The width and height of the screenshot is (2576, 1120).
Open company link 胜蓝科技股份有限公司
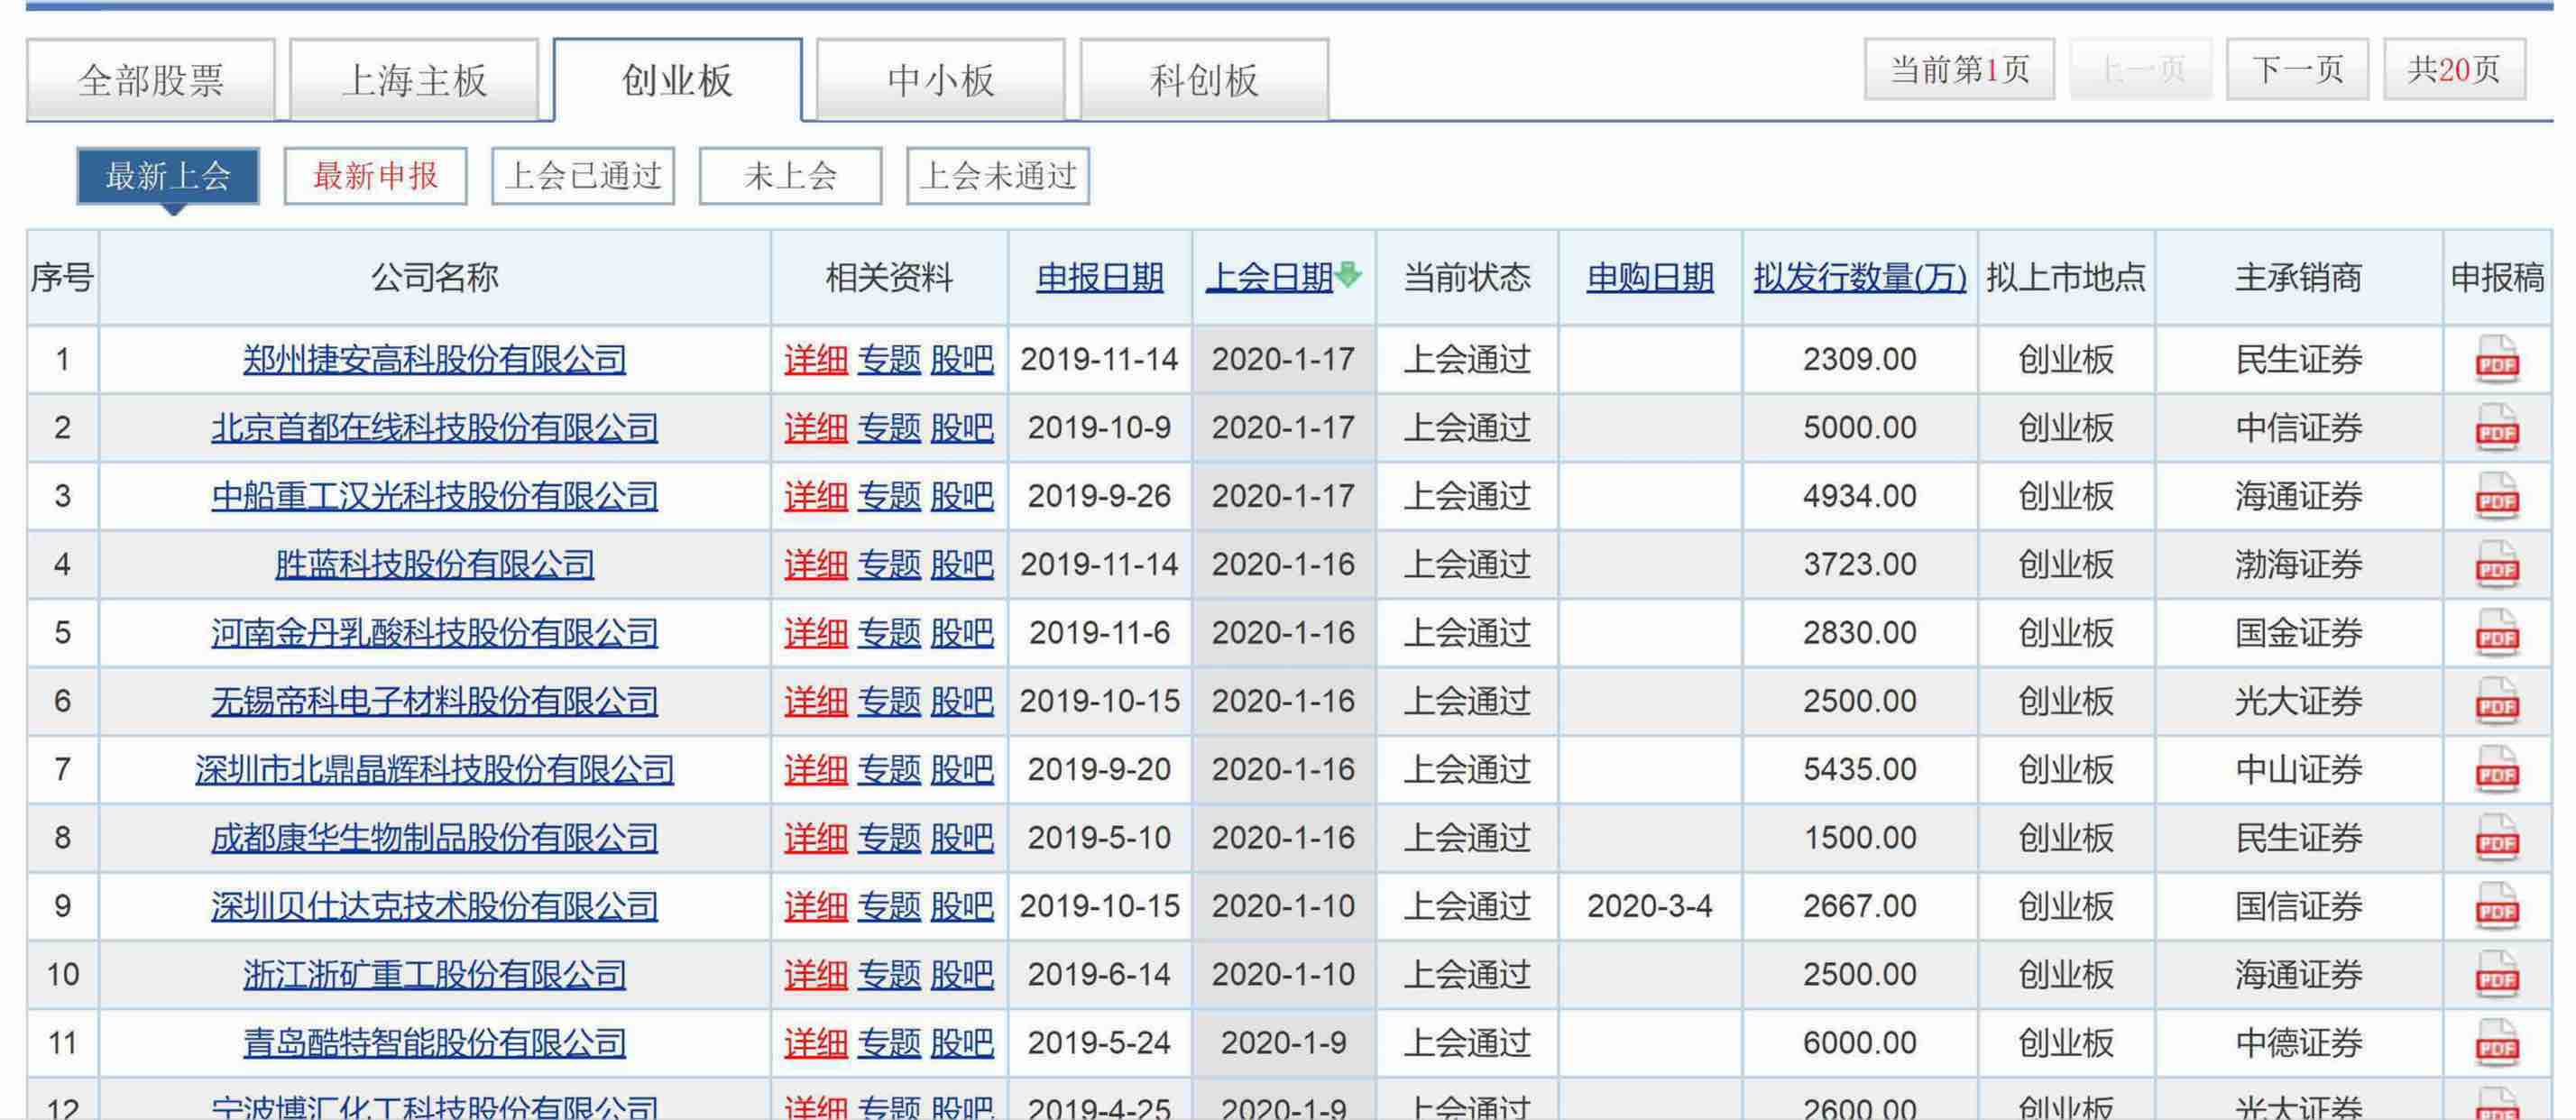(434, 564)
